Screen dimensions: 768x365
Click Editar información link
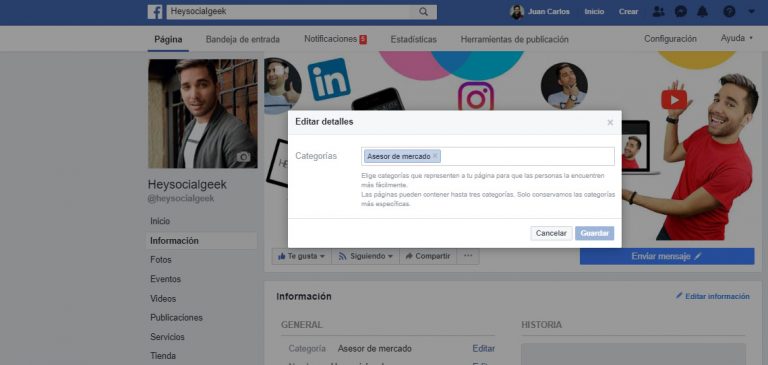pyautogui.click(x=713, y=296)
